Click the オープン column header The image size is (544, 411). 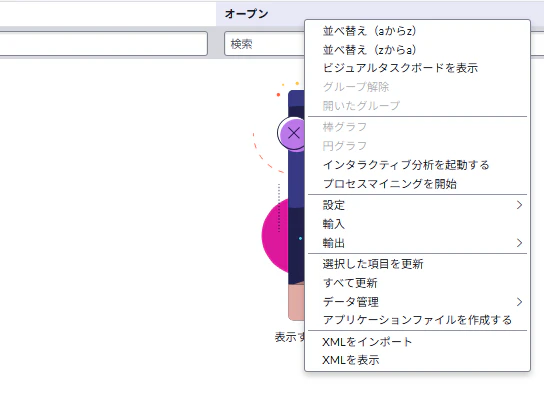[x=246, y=14]
